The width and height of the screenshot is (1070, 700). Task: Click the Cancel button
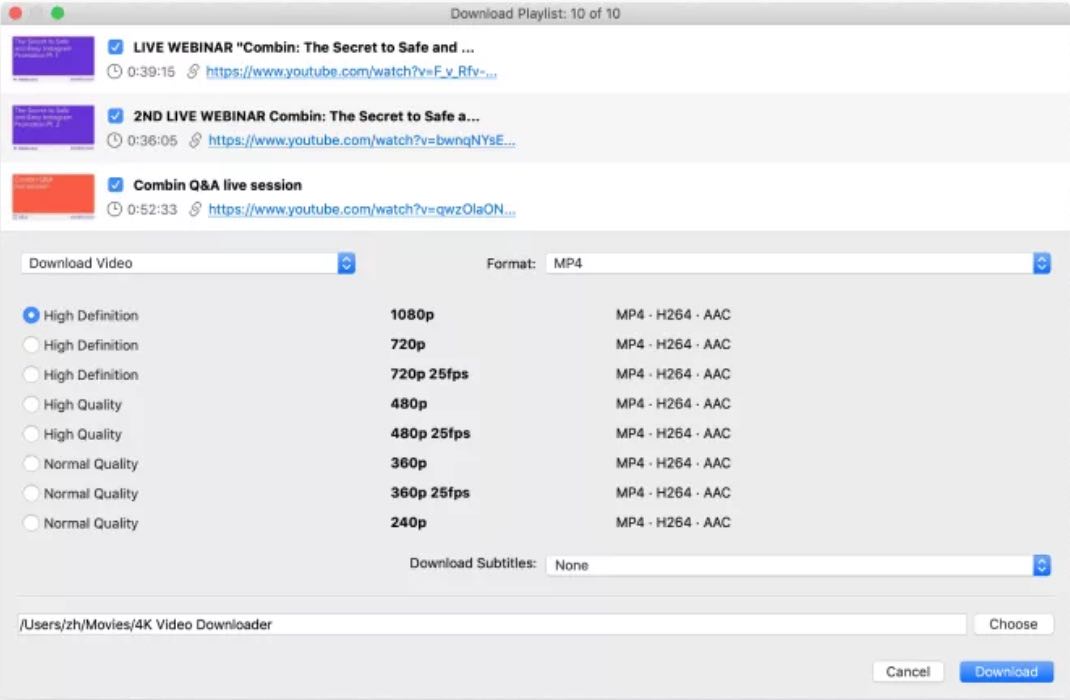pos(907,671)
